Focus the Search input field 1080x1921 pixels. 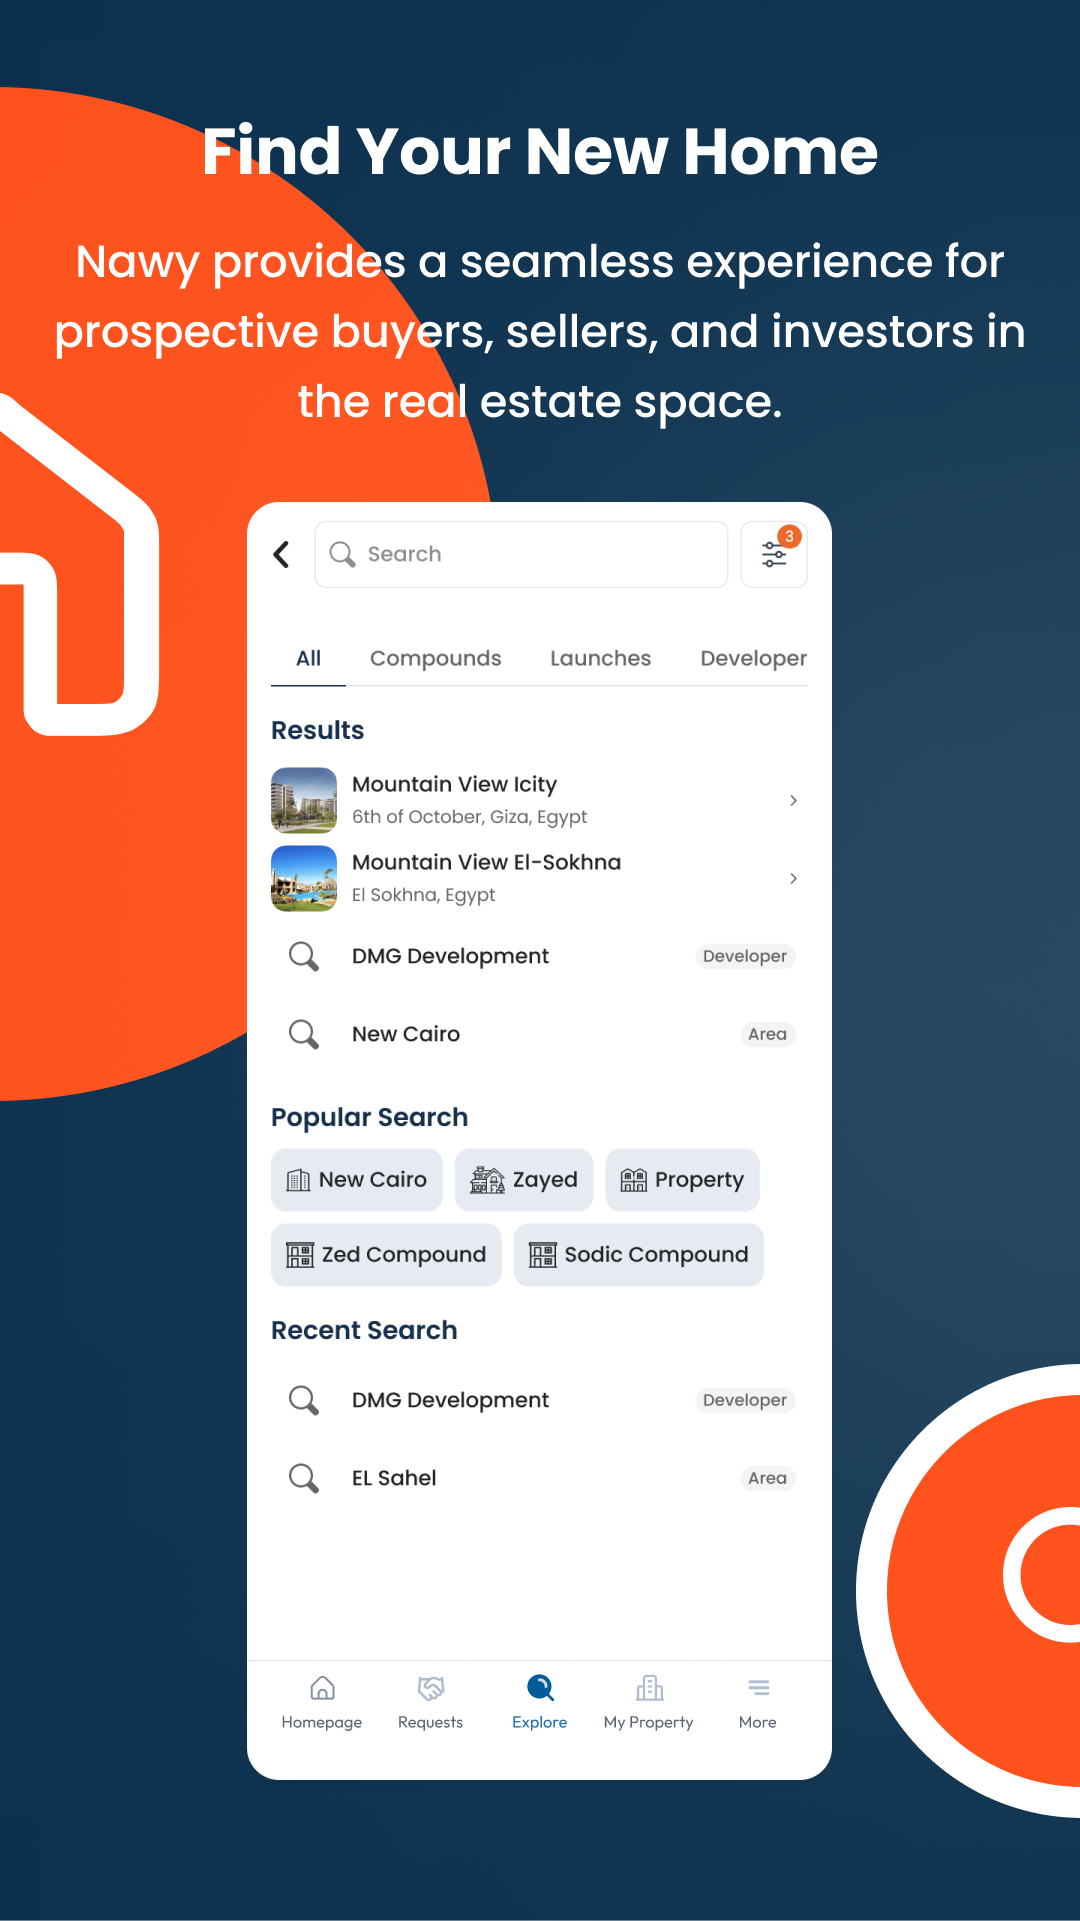(x=521, y=554)
